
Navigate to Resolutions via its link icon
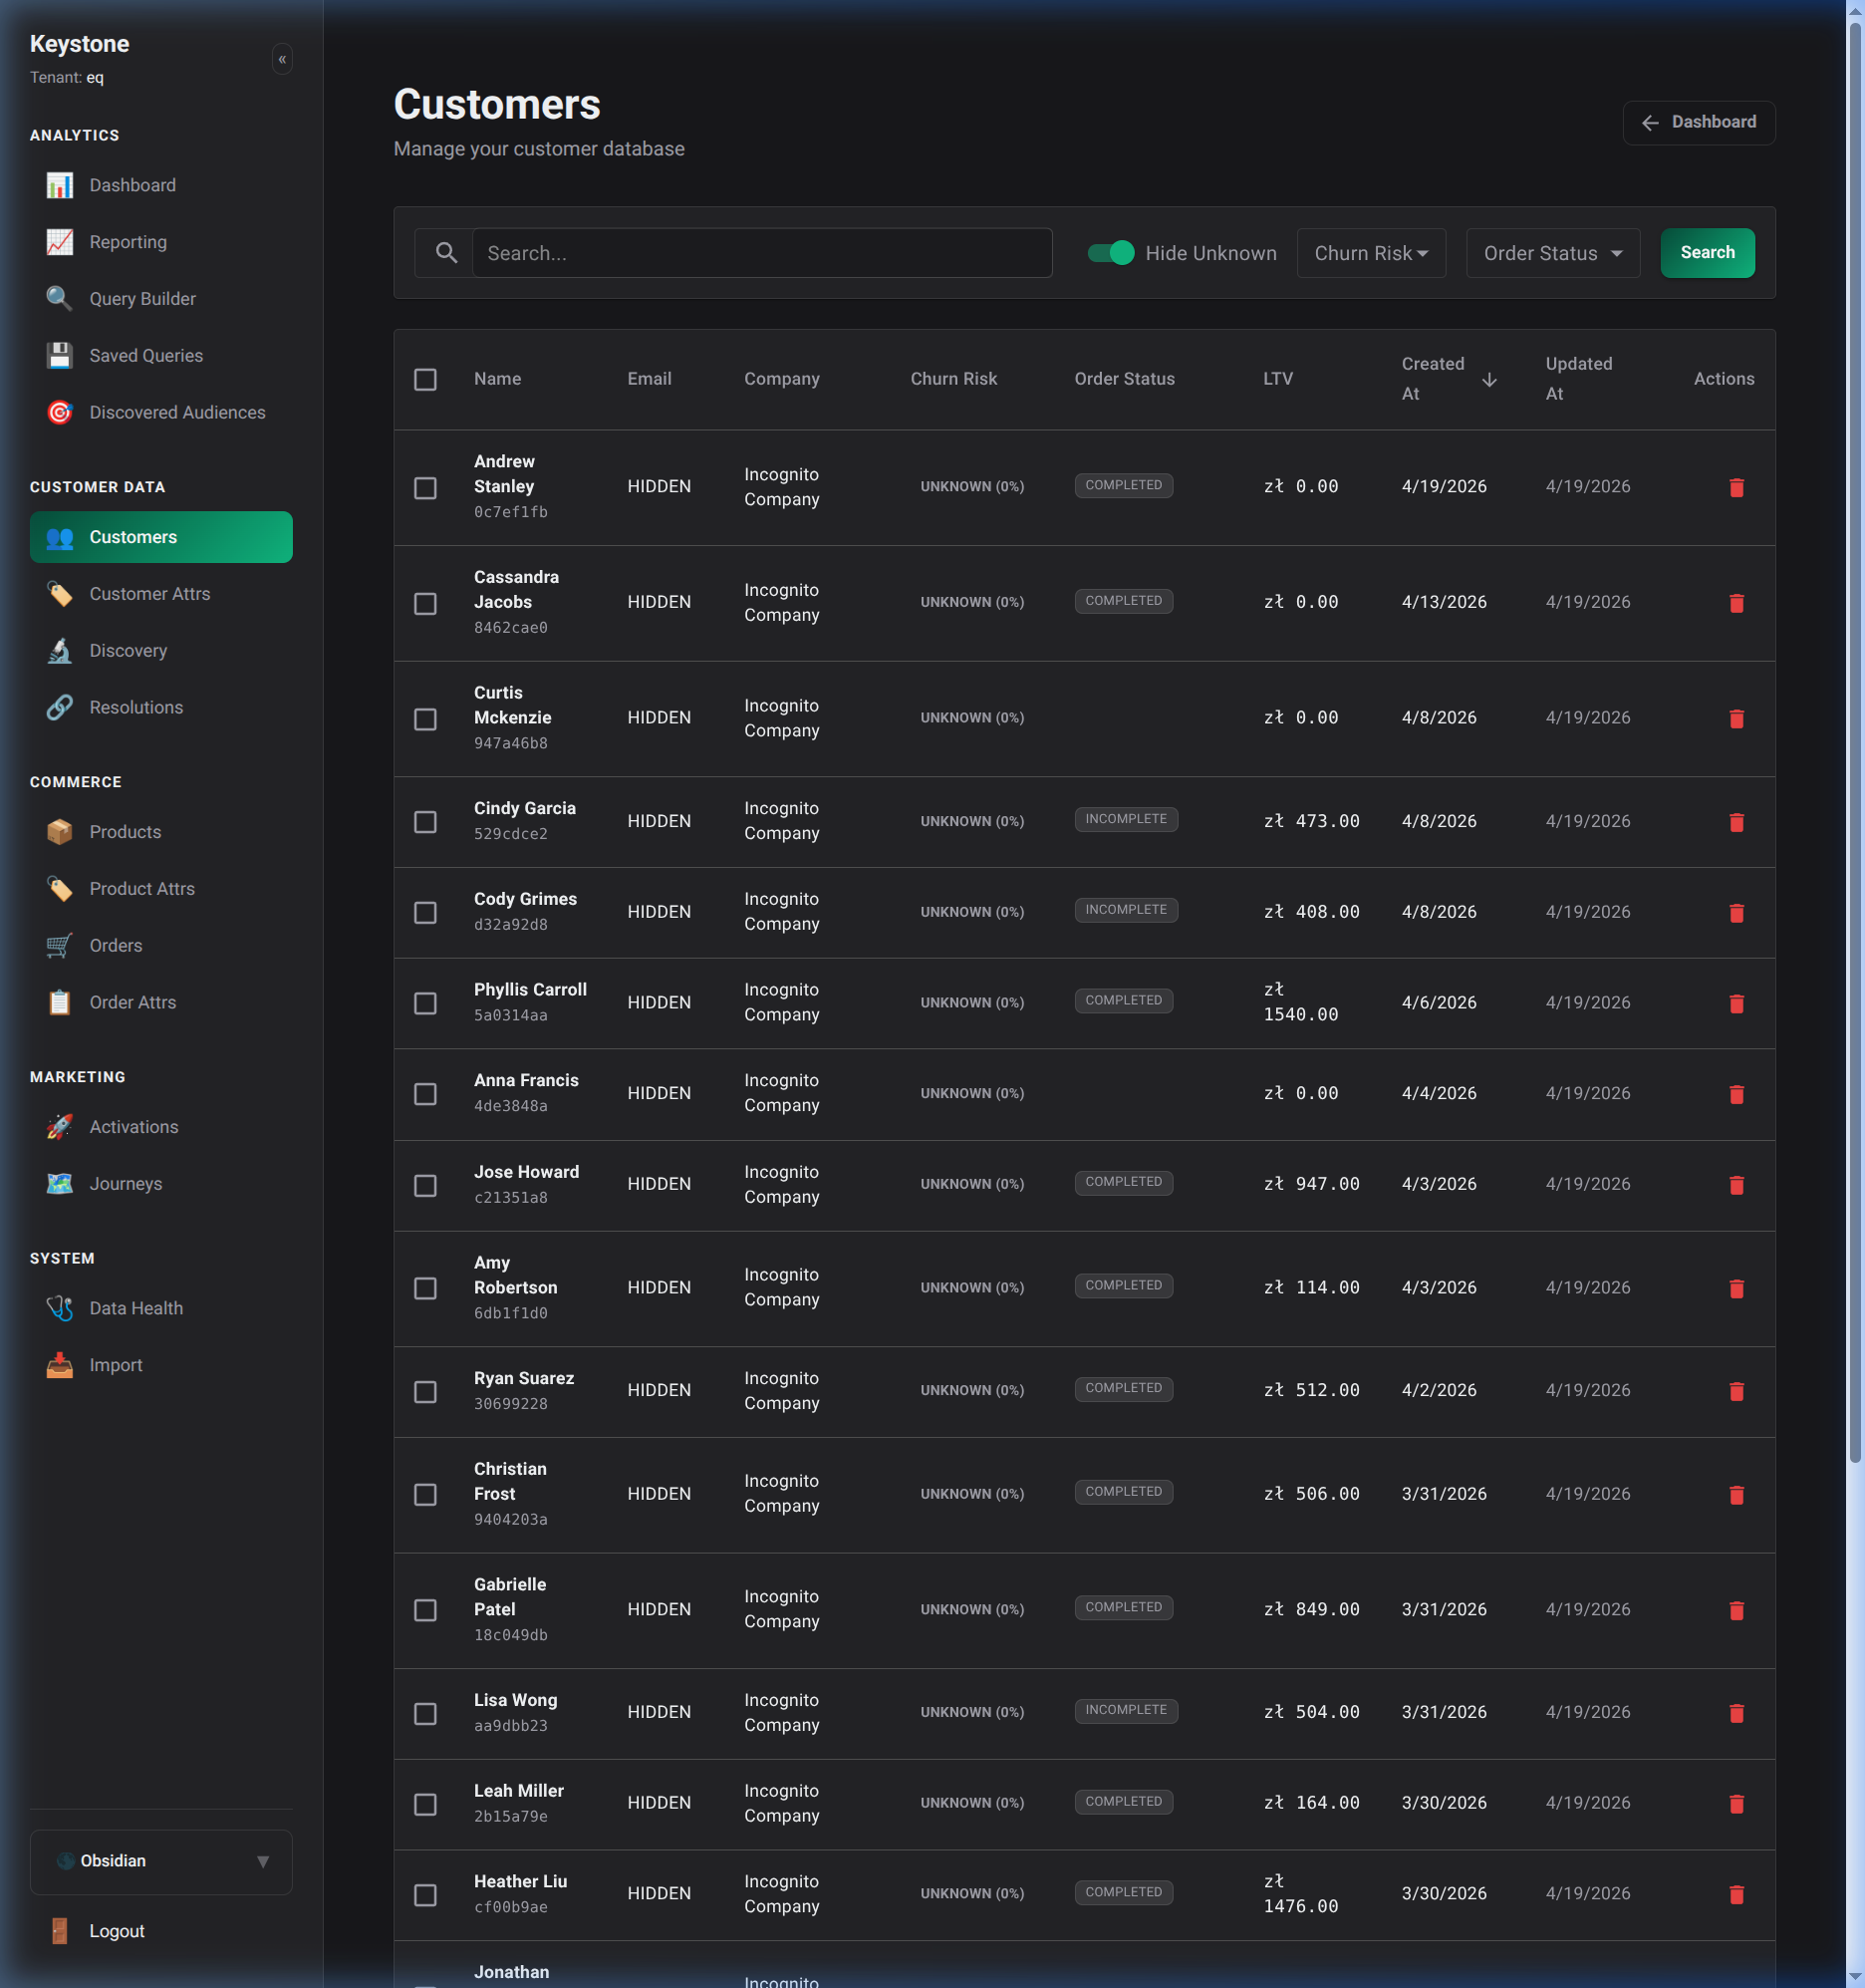59,707
